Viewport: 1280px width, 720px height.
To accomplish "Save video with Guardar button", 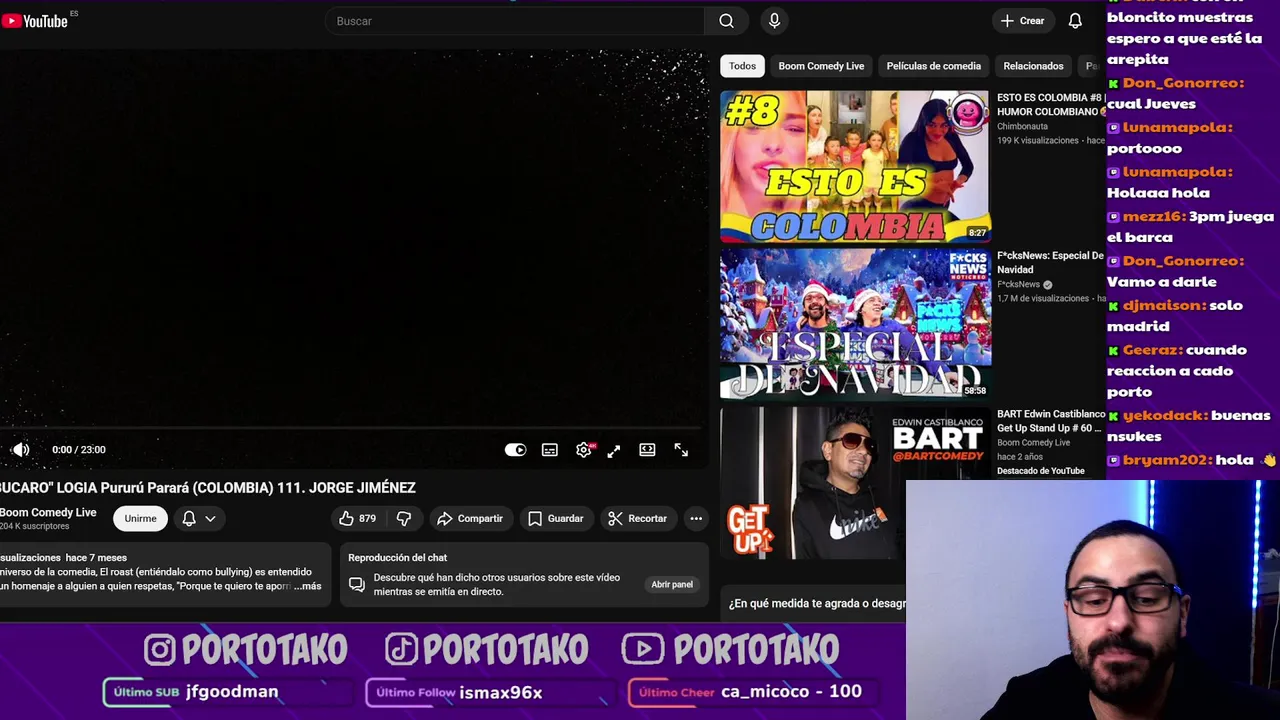I will 556,518.
